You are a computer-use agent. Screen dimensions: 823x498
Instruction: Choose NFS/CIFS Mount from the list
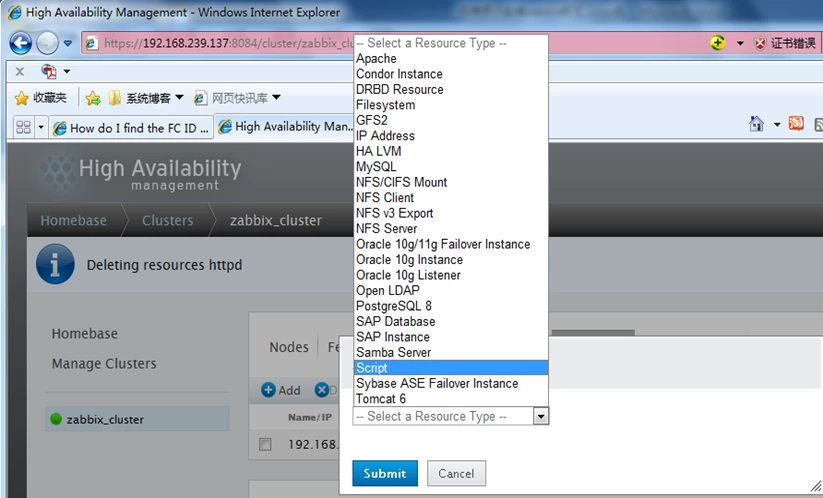451,183
